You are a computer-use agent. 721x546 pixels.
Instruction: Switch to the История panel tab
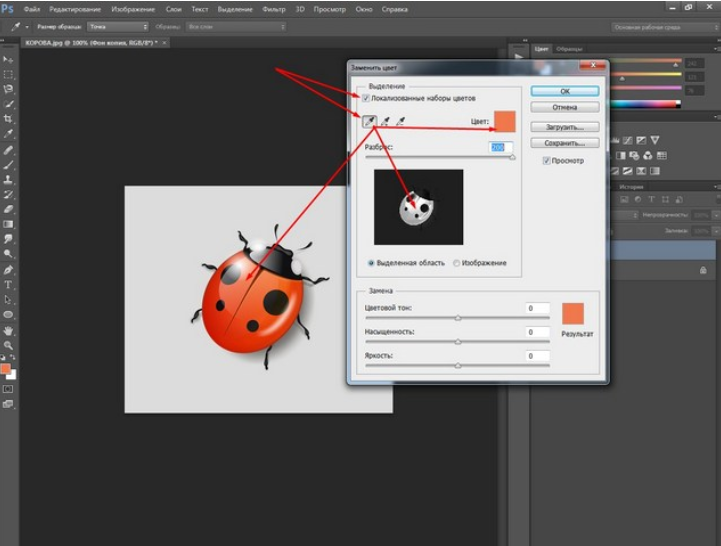pyautogui.click(x=631, y=187)
